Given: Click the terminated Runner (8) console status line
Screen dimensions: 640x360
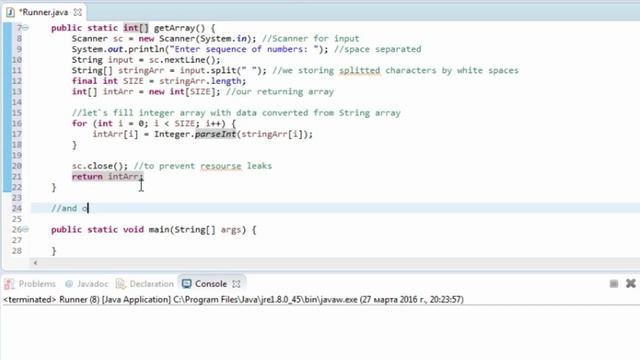Looking at the screenshot, I should pos(233,300).
